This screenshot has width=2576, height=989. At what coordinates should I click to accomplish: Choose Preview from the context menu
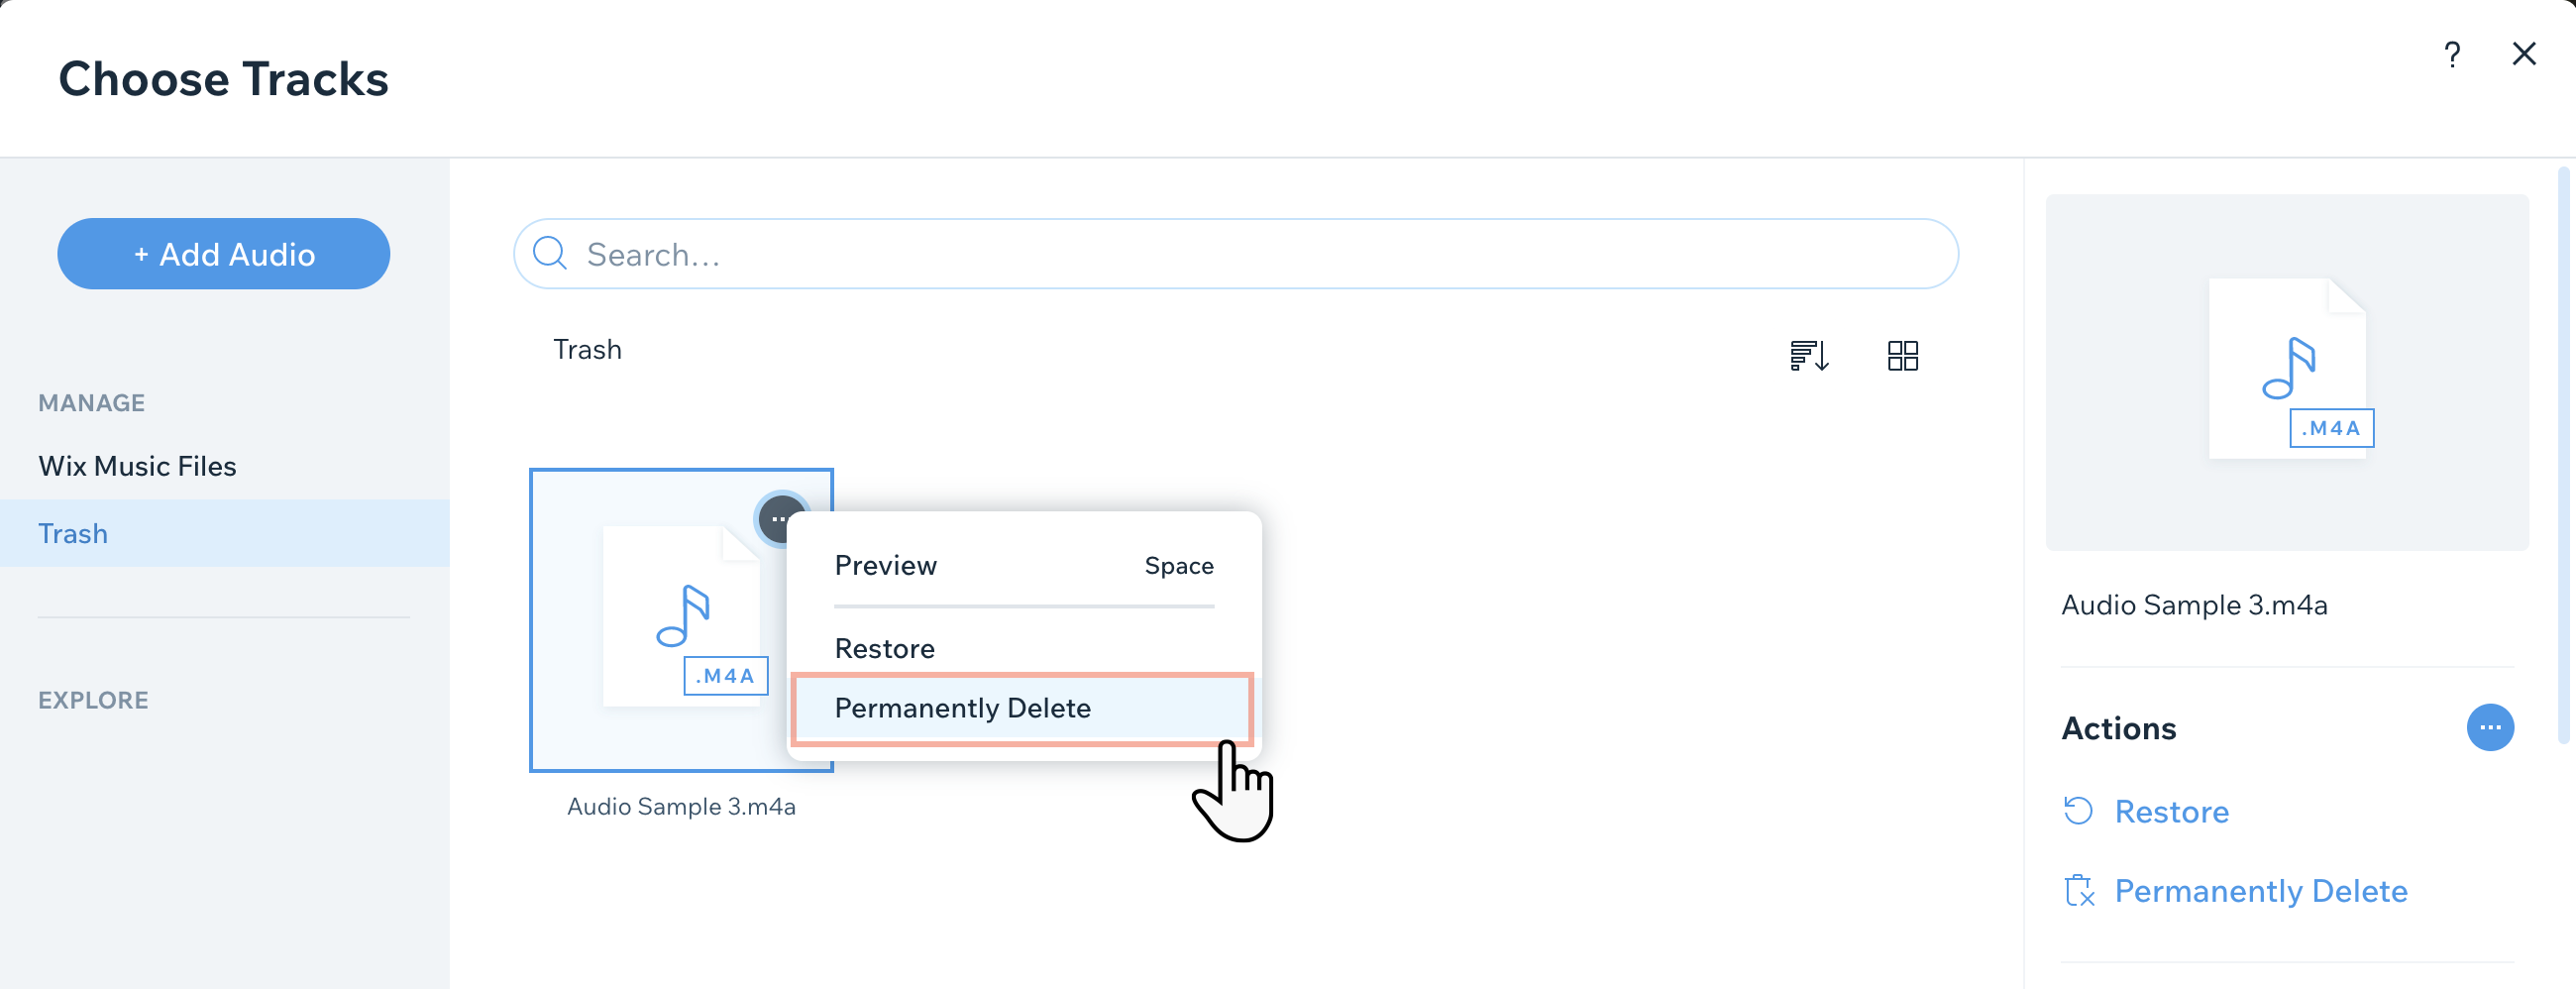click(x=1024, y=565)
